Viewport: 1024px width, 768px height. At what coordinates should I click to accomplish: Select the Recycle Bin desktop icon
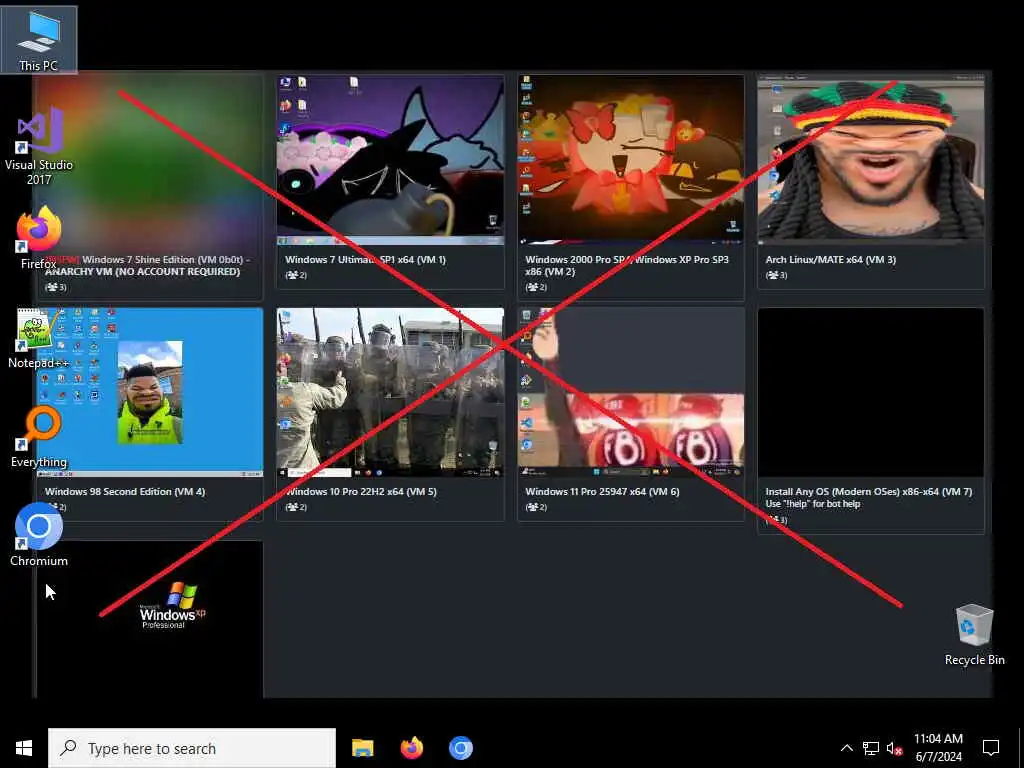click(974, 635)
